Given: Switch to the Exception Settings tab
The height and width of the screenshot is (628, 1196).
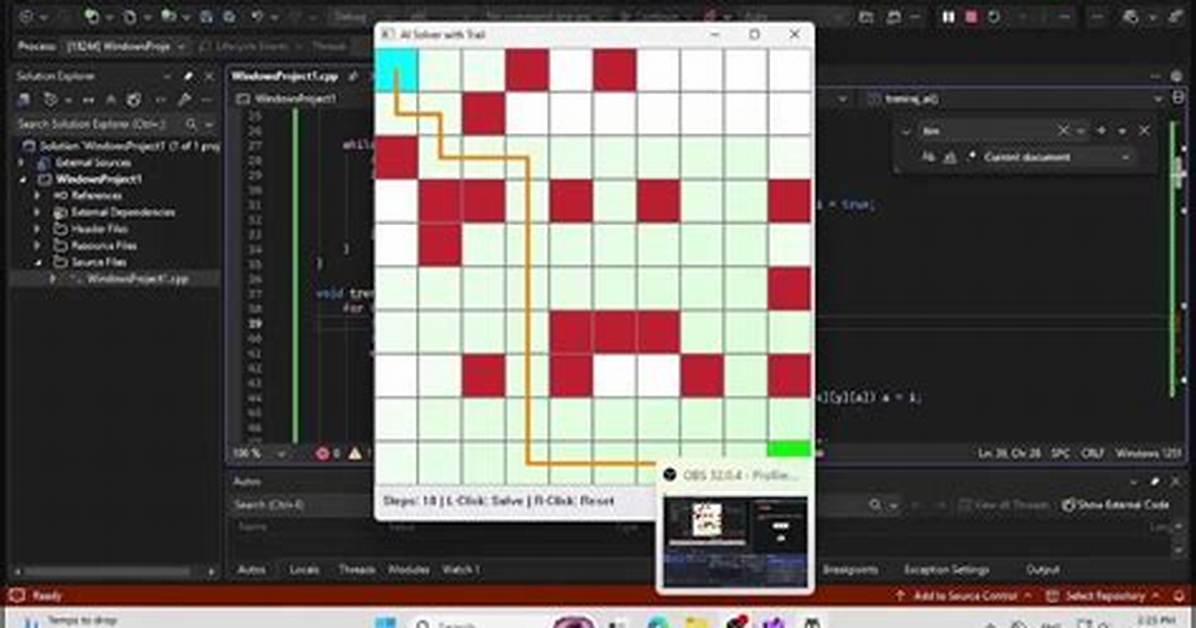Looking at the screenshot, I should 946,569.
